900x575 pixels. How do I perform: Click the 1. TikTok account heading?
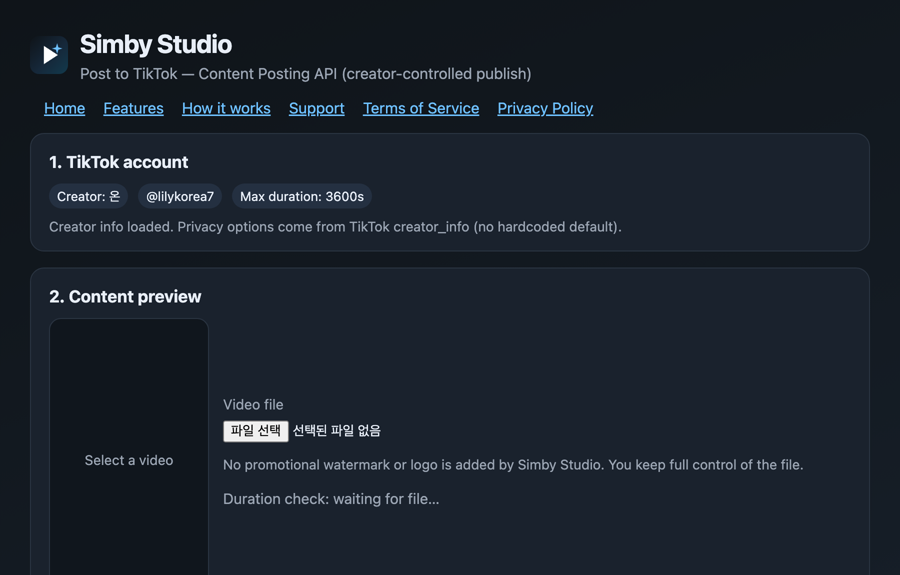(x=119, y=162)
